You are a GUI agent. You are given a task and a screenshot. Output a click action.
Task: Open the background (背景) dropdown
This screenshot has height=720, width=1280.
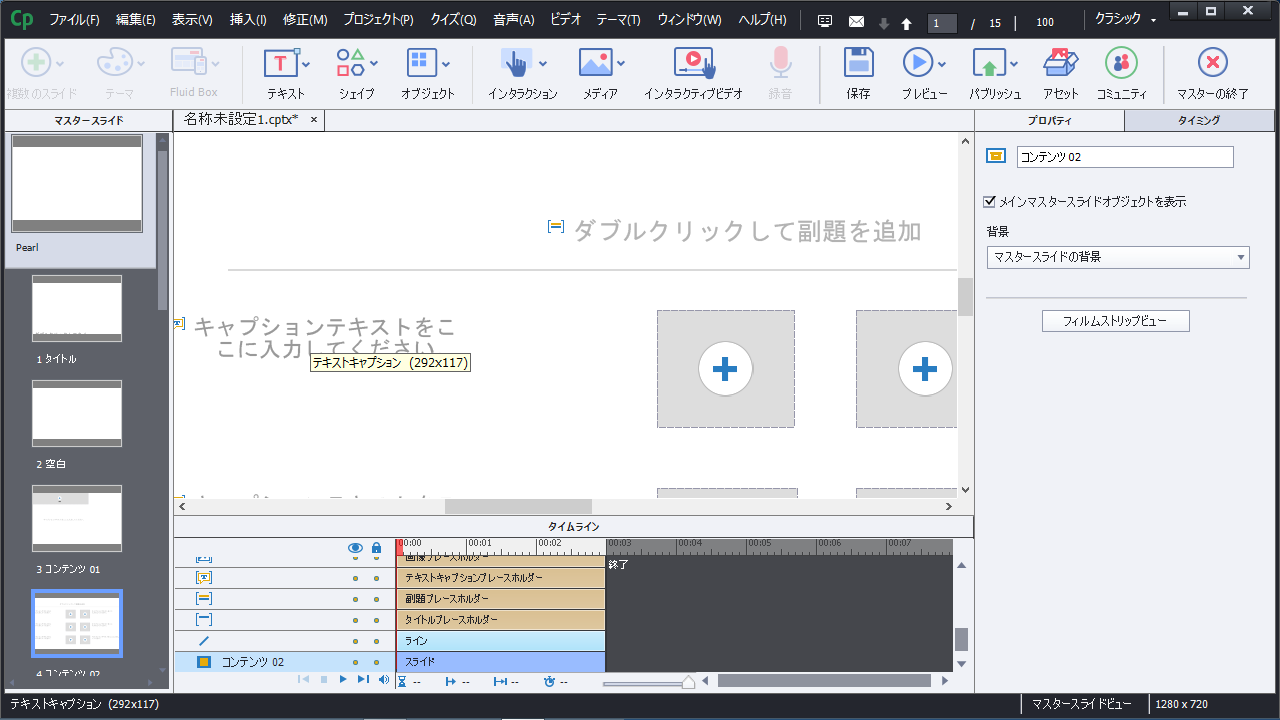pos(1117,258)
